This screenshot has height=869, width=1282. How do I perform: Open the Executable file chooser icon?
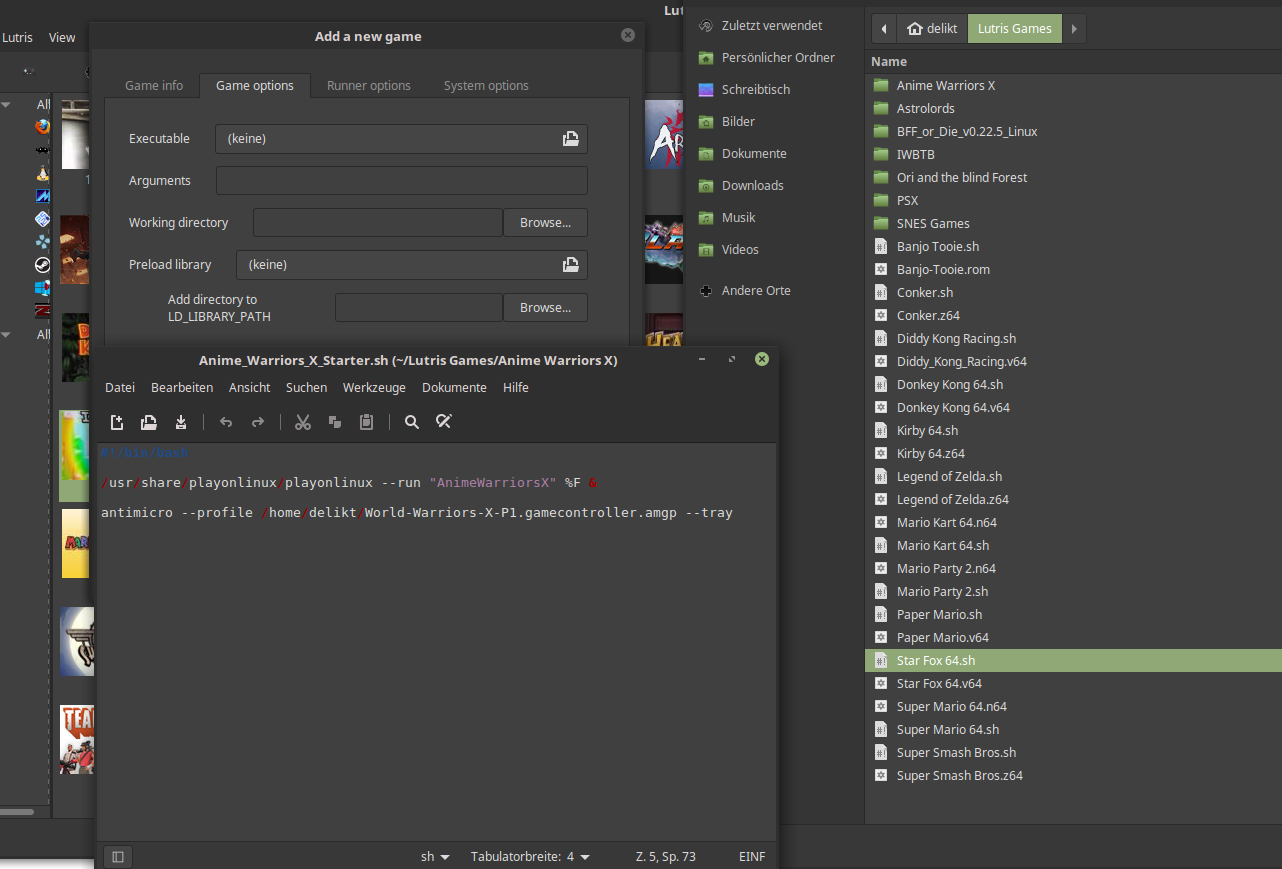coord(571,139)
